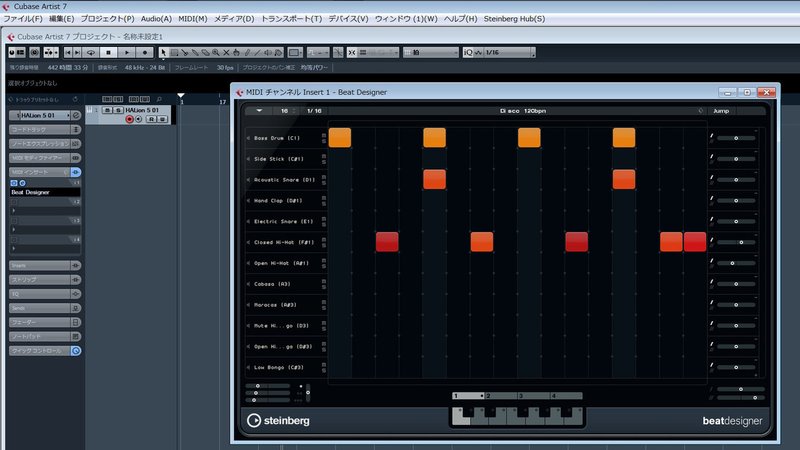This screenshot has width=800, height=450.
Task: Open the プロジェクト(P) menu
Action: click(x=107, y=19)
